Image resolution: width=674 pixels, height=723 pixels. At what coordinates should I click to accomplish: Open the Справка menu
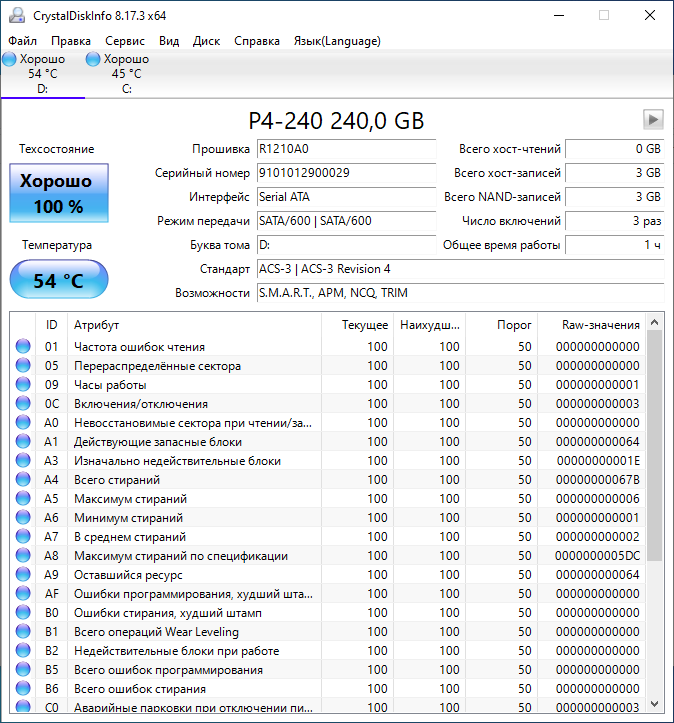coord(257,41)
